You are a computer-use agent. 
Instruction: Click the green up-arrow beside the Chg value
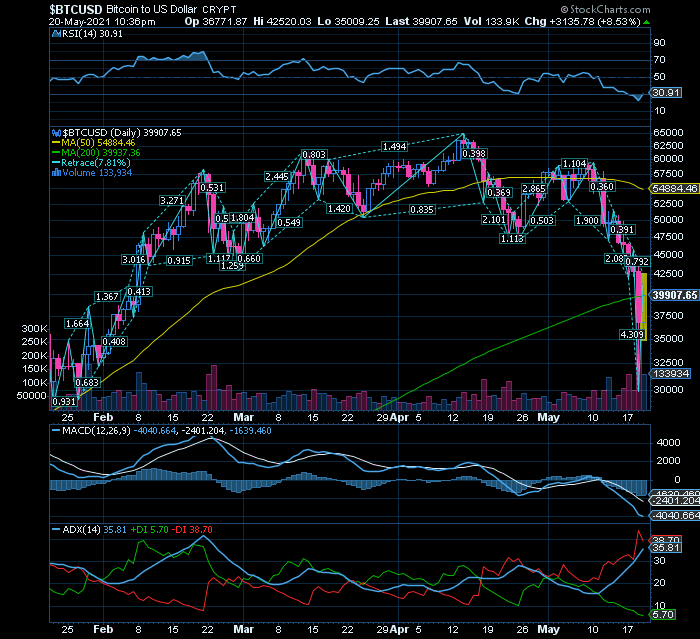[x=646, y=22]
